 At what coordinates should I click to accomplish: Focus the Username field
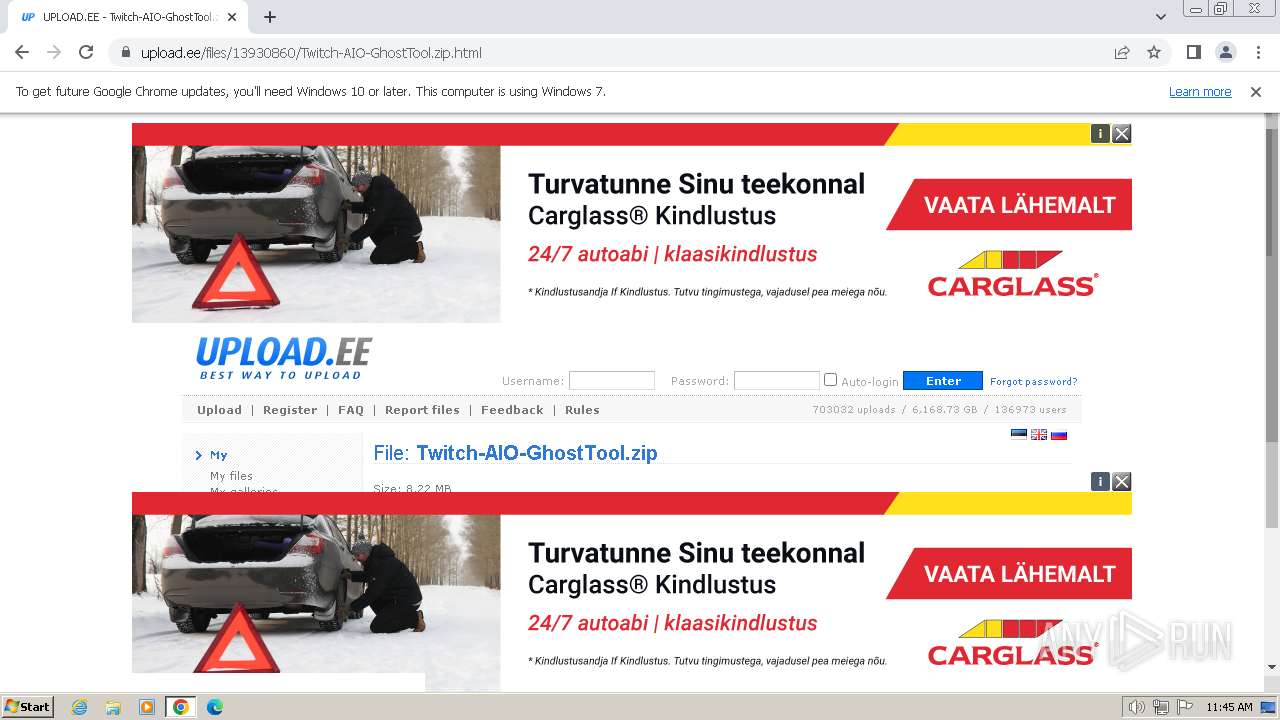(x=612, y=381)
